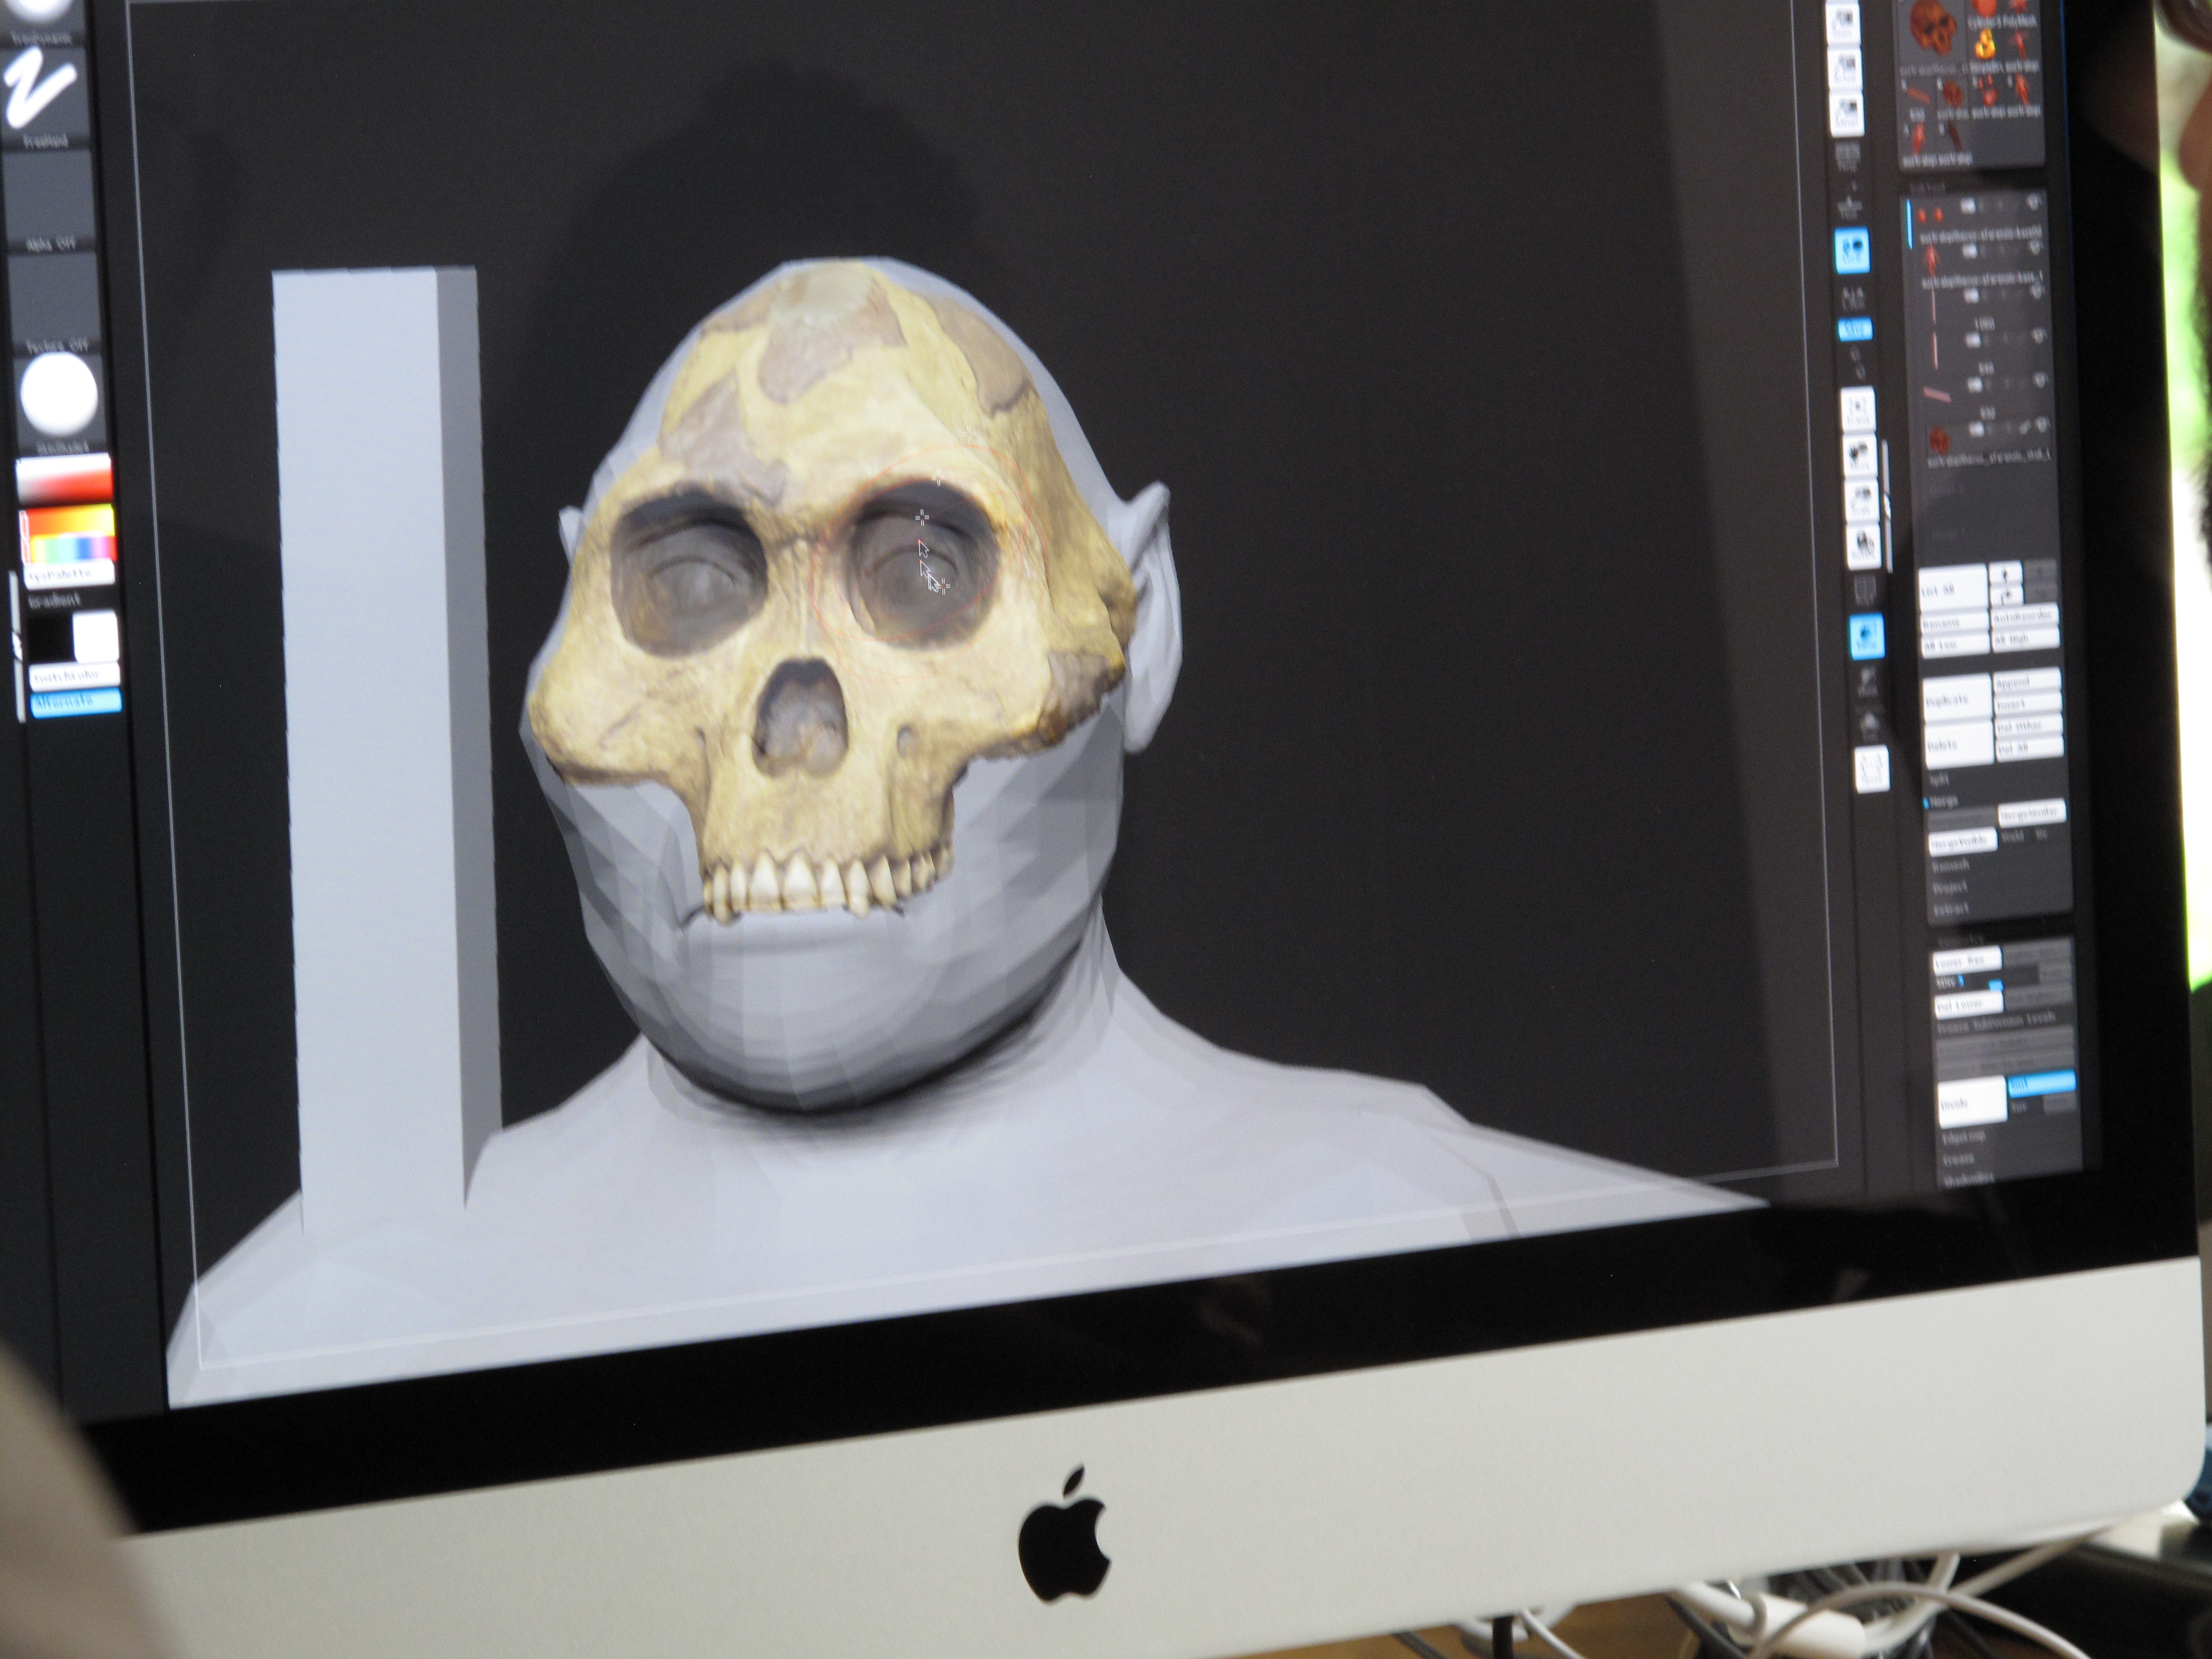Expand the Split section
Screen dimensions: 2212x1659
click(1939, 779)
